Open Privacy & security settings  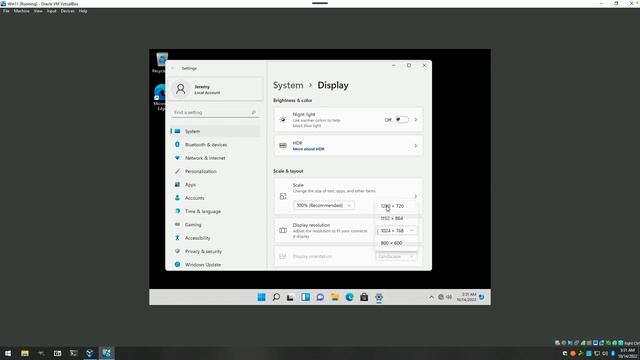215,251
